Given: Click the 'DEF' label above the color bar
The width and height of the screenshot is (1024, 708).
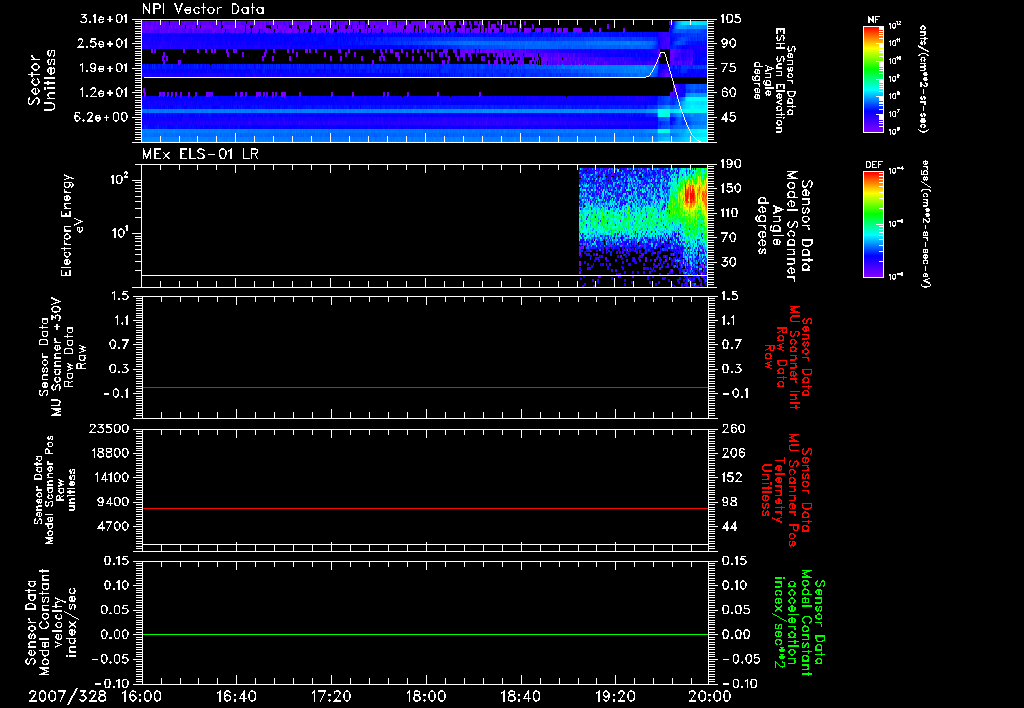Looking at the screenshot, I should pyautogui.click(x=873, y=165).
